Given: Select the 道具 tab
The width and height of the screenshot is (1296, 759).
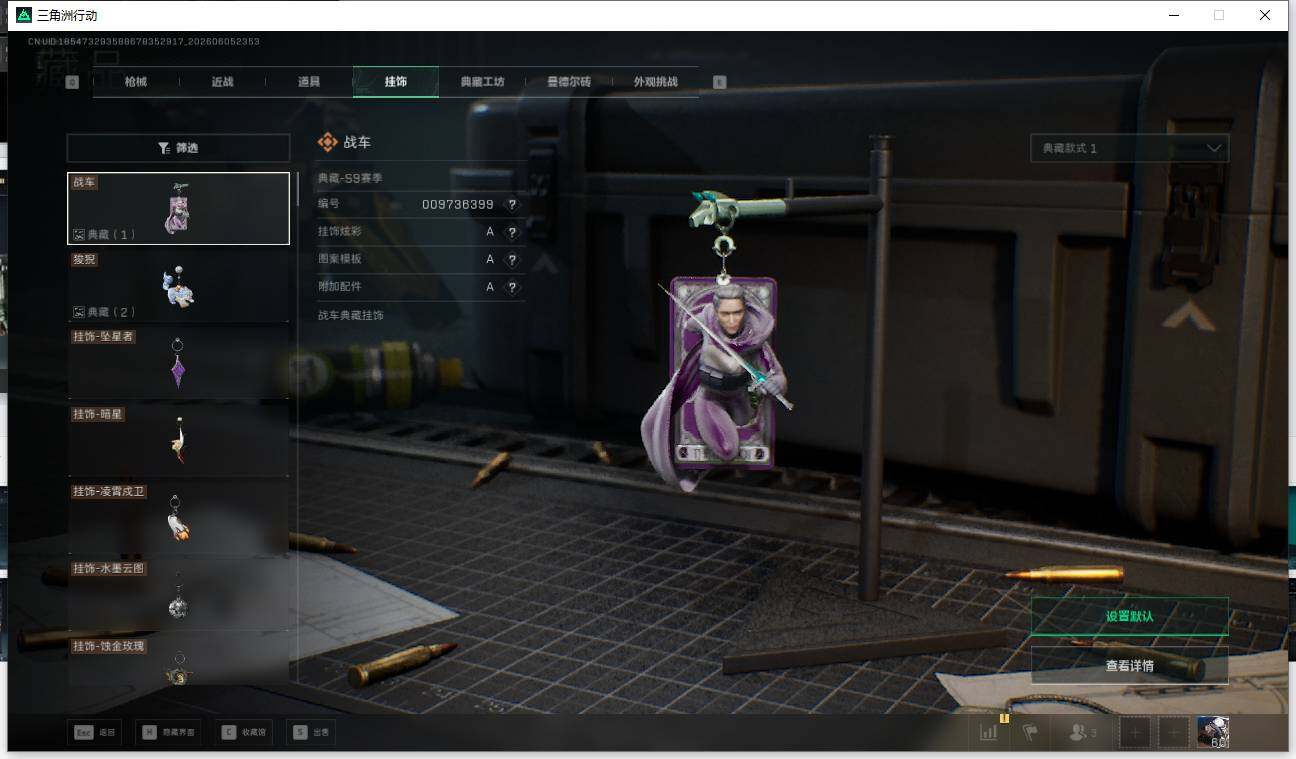Looking at the screenshot, I should coord(309,82).
